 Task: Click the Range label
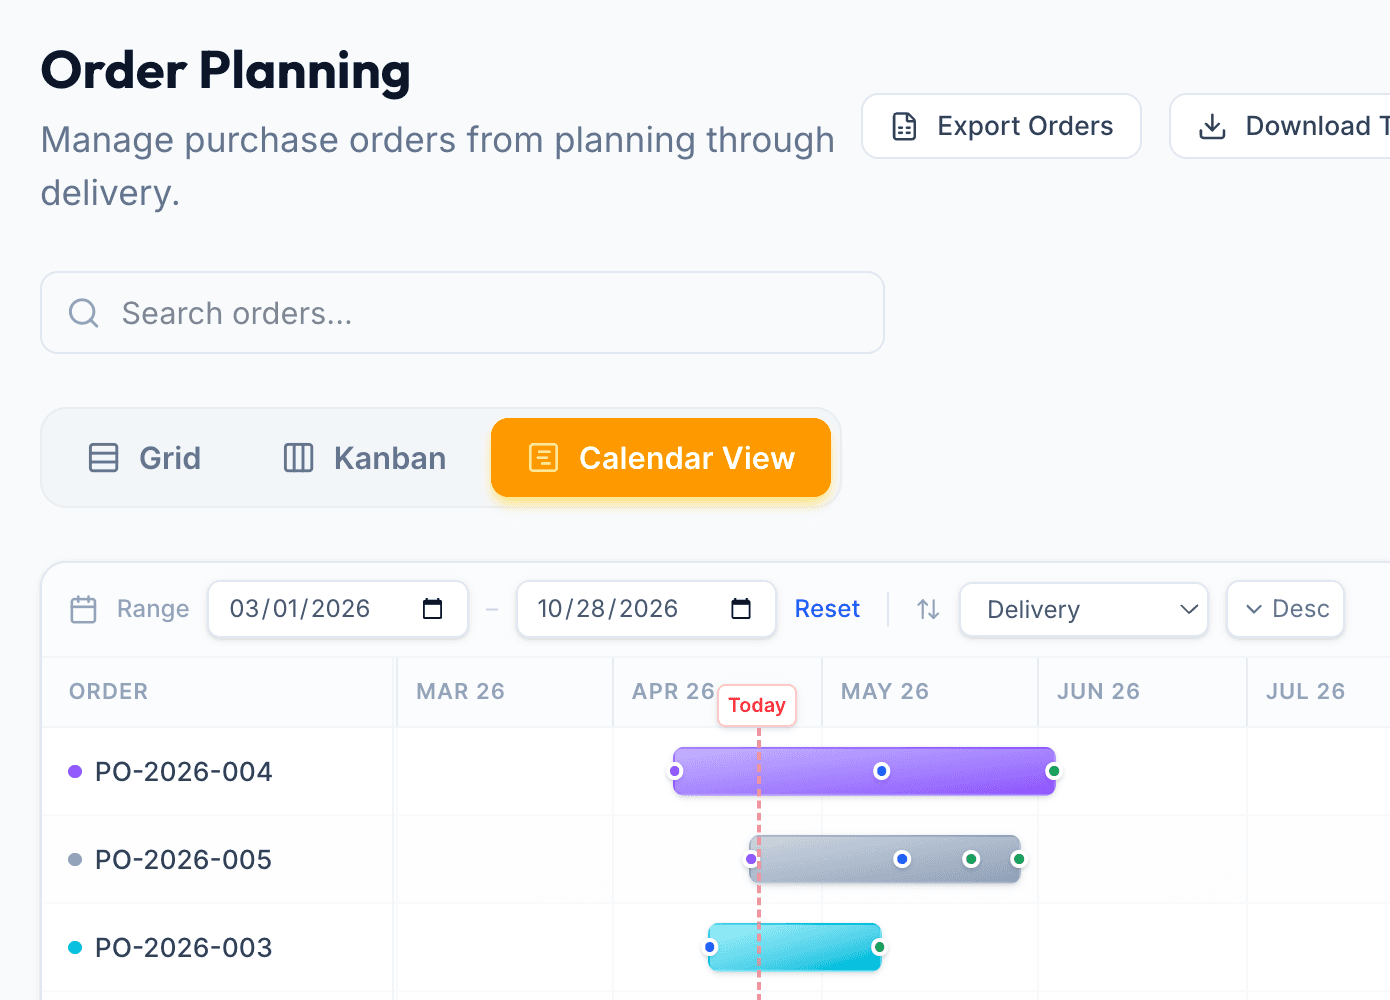153,609
